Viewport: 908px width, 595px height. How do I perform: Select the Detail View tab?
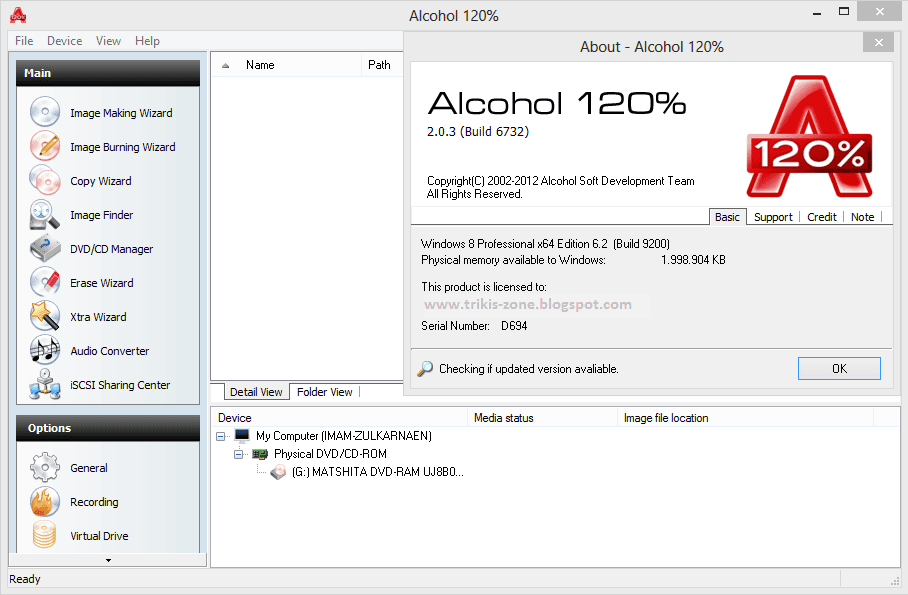tap(256, 392)
